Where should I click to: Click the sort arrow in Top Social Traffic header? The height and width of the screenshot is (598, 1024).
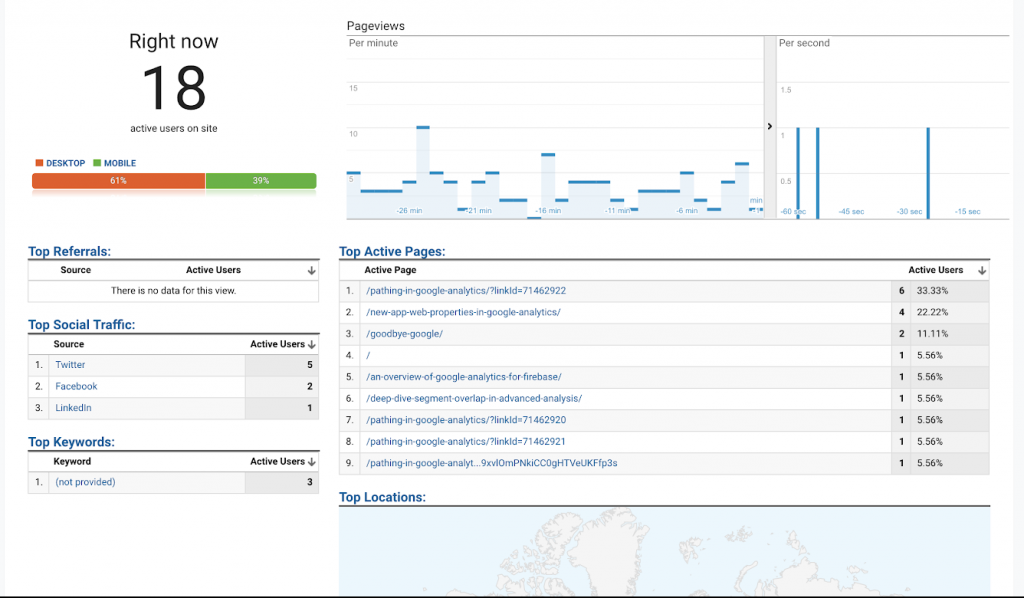pos(312,344)
